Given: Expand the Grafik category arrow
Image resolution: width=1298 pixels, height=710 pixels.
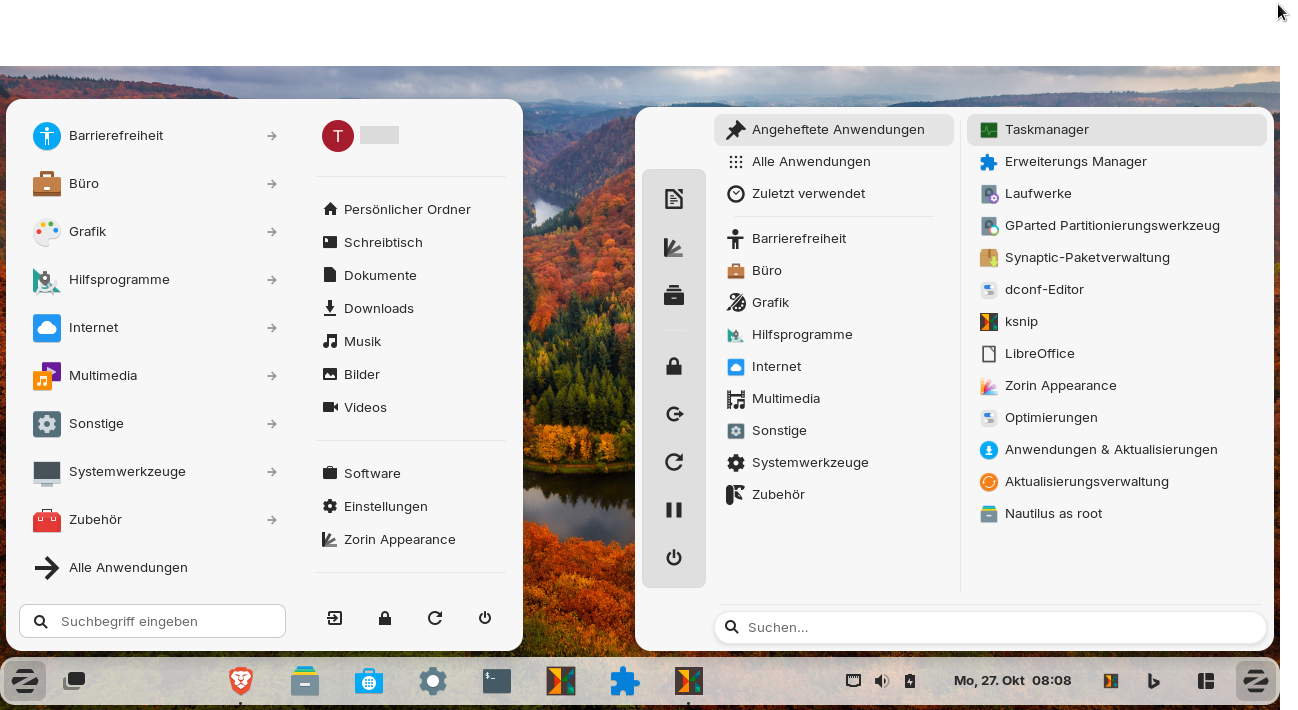Looking at the screenshot, I should 271,232.
